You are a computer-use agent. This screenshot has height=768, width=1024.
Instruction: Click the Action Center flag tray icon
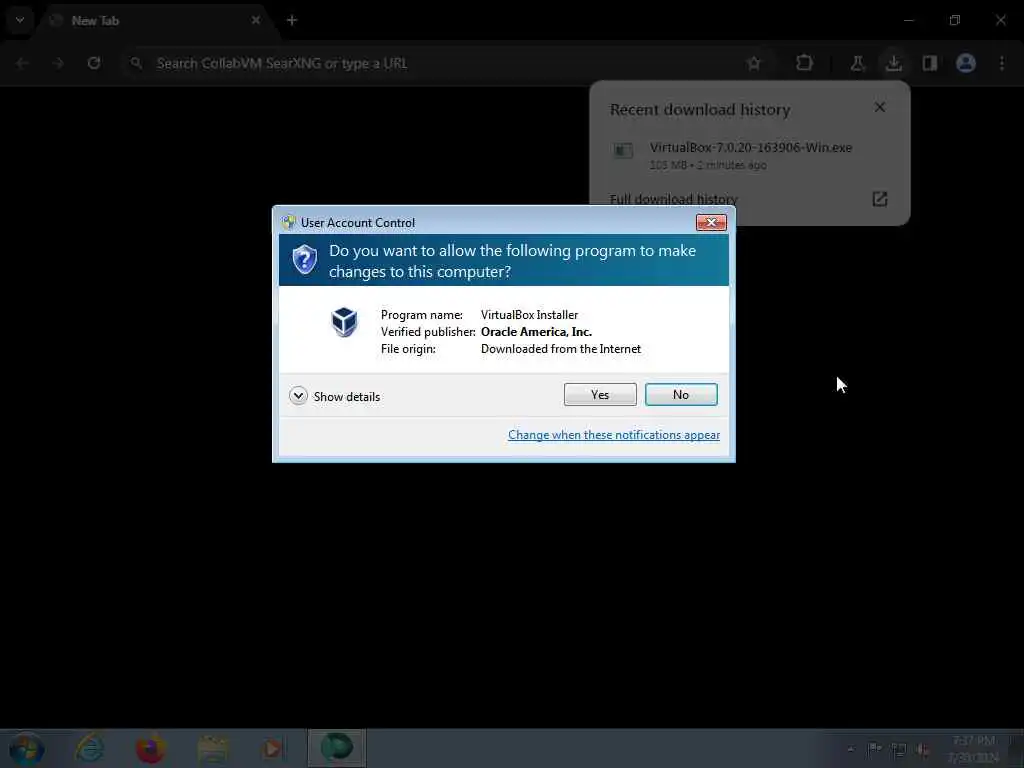click(874, 749)
